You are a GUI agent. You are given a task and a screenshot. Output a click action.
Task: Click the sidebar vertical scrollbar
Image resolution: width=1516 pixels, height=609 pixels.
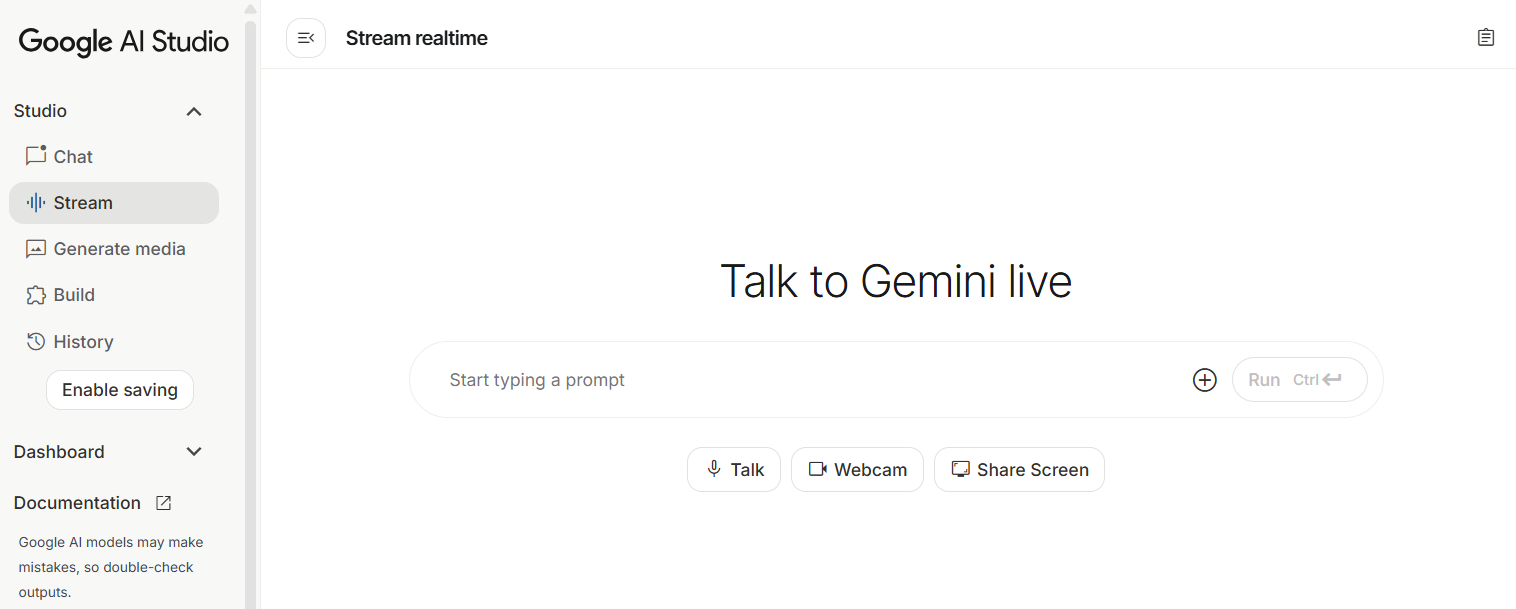[251, 300]
